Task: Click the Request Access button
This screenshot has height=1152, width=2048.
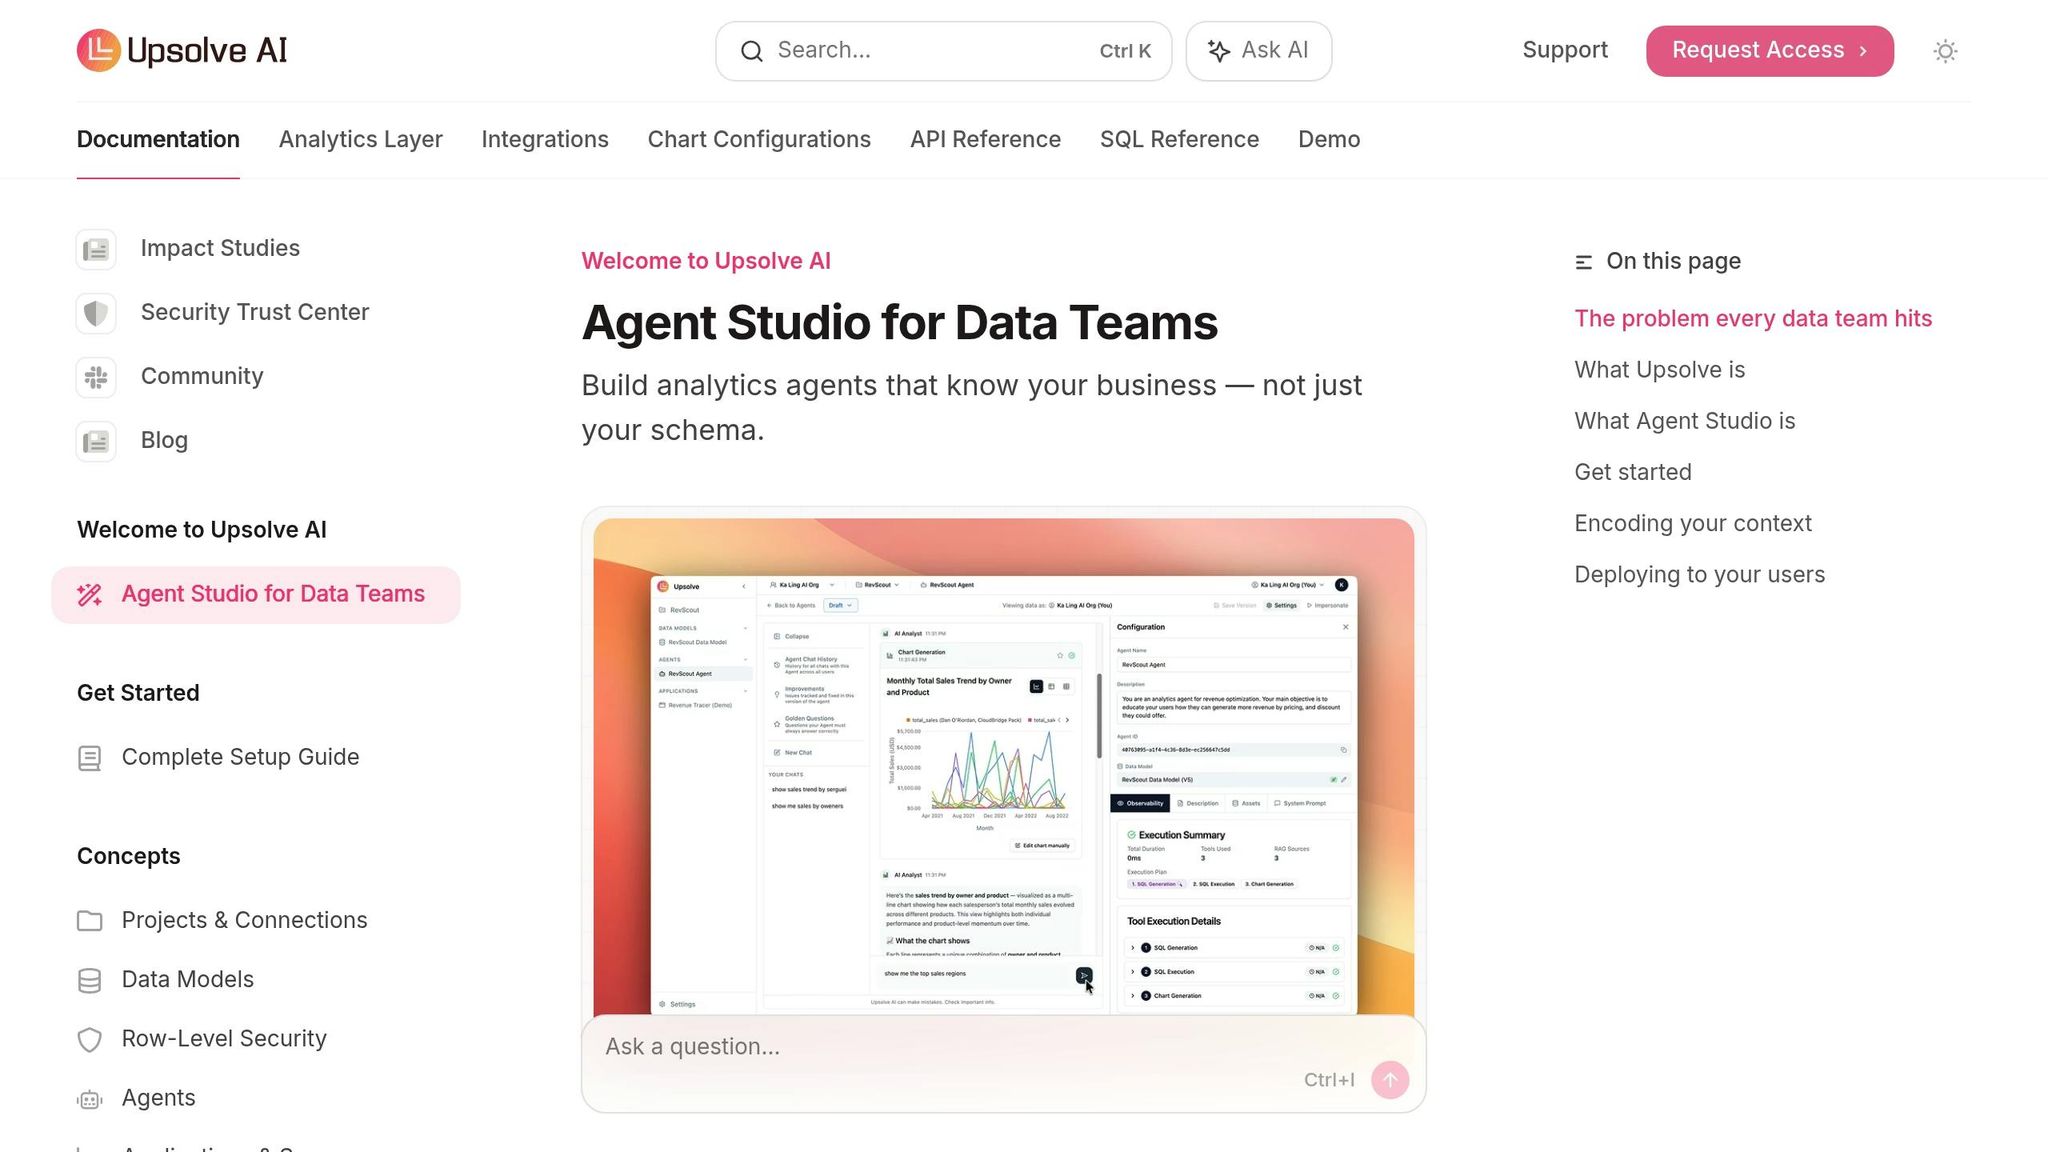Action: [x=1769, y=51]
